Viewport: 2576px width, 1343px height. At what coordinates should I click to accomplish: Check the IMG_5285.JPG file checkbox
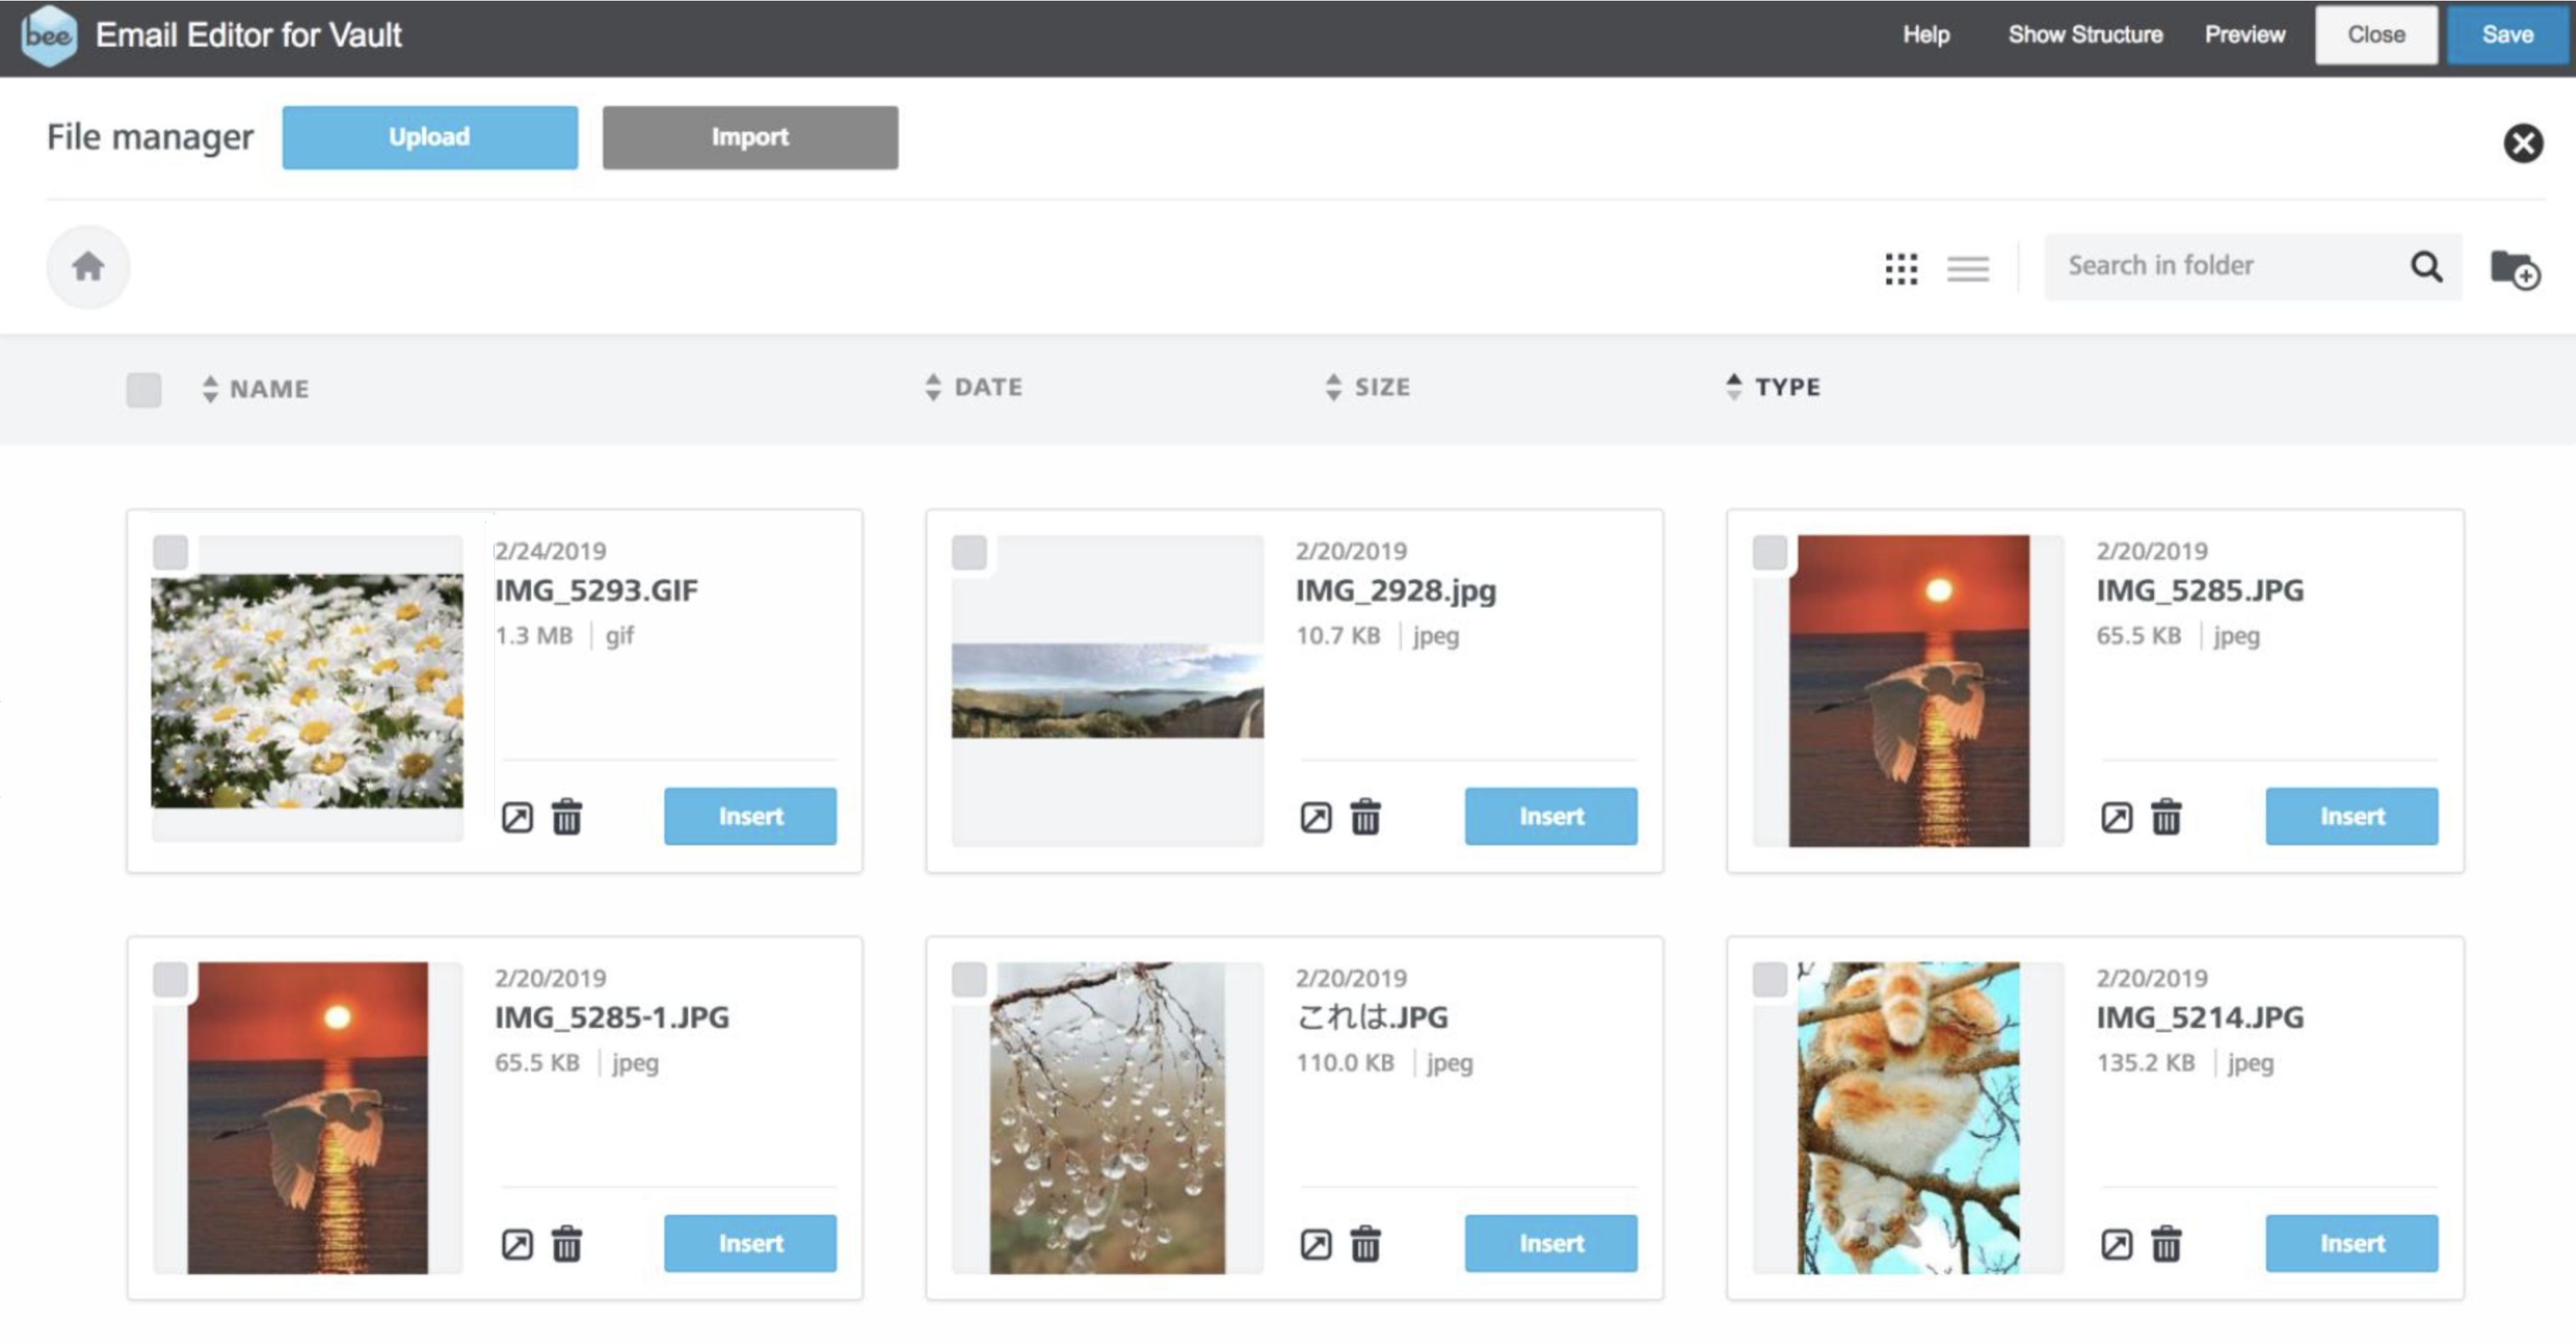[x=1769, y=552]
